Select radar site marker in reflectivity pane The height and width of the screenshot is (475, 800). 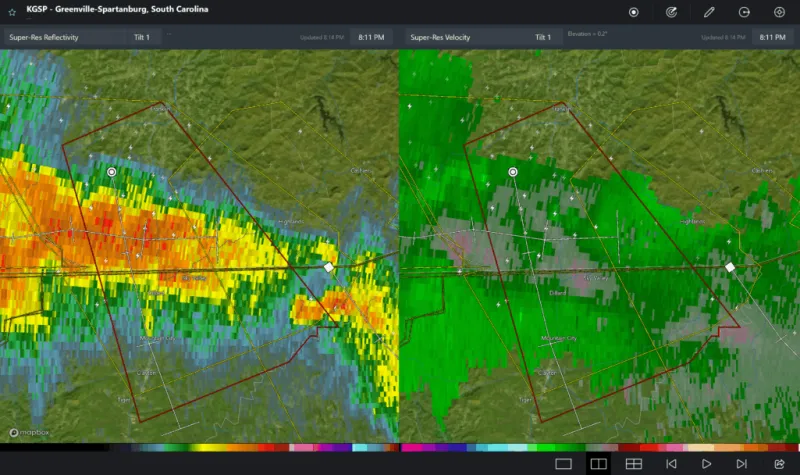(112, 172)
